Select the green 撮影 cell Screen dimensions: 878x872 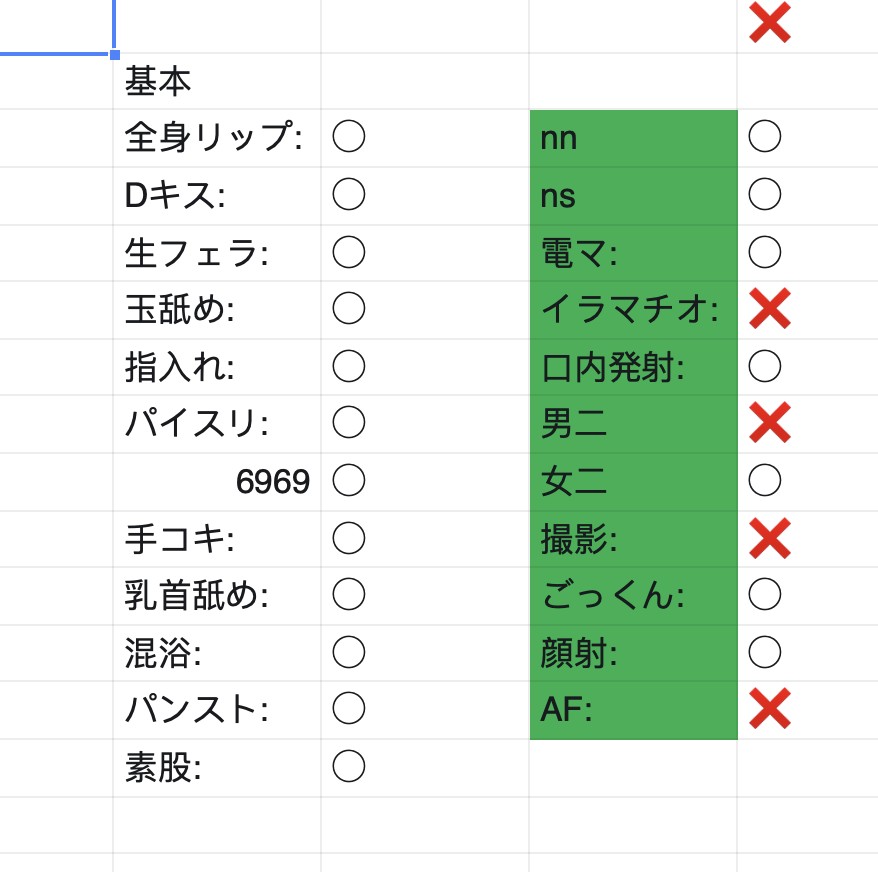[633, 539]
